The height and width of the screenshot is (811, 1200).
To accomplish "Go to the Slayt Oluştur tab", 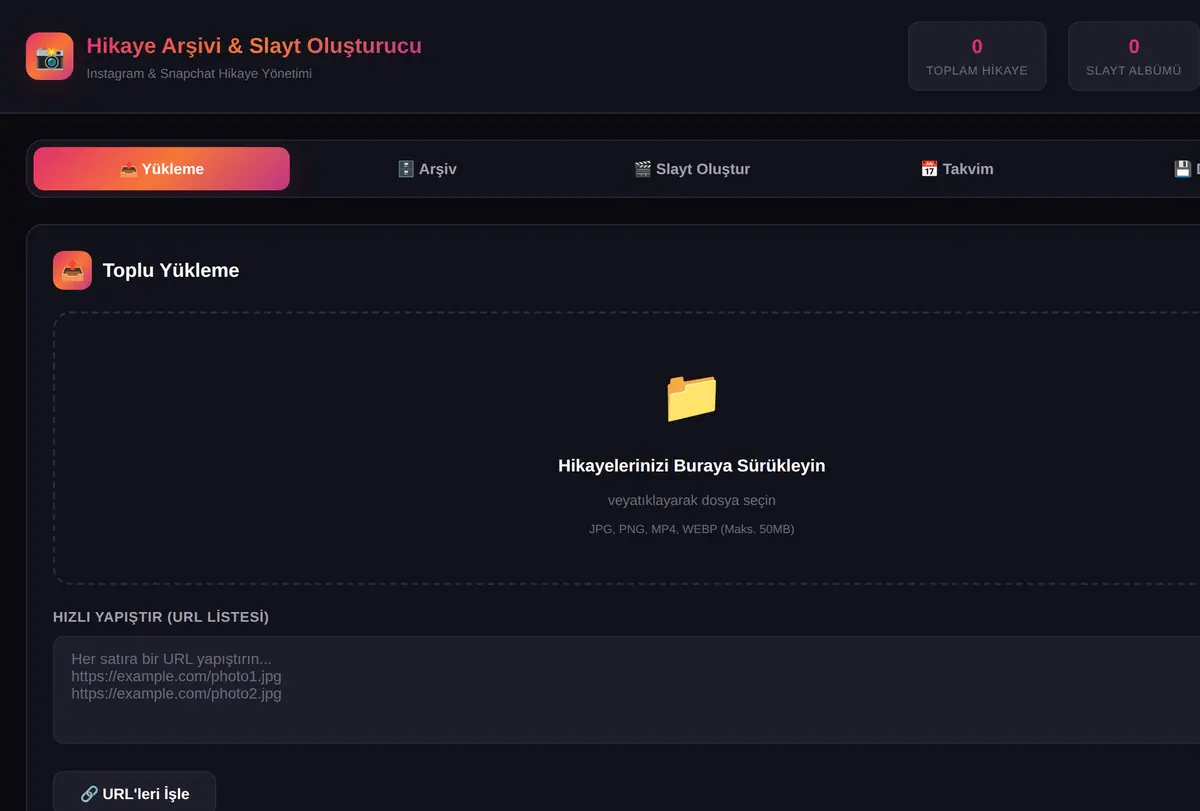I will 692,169.
